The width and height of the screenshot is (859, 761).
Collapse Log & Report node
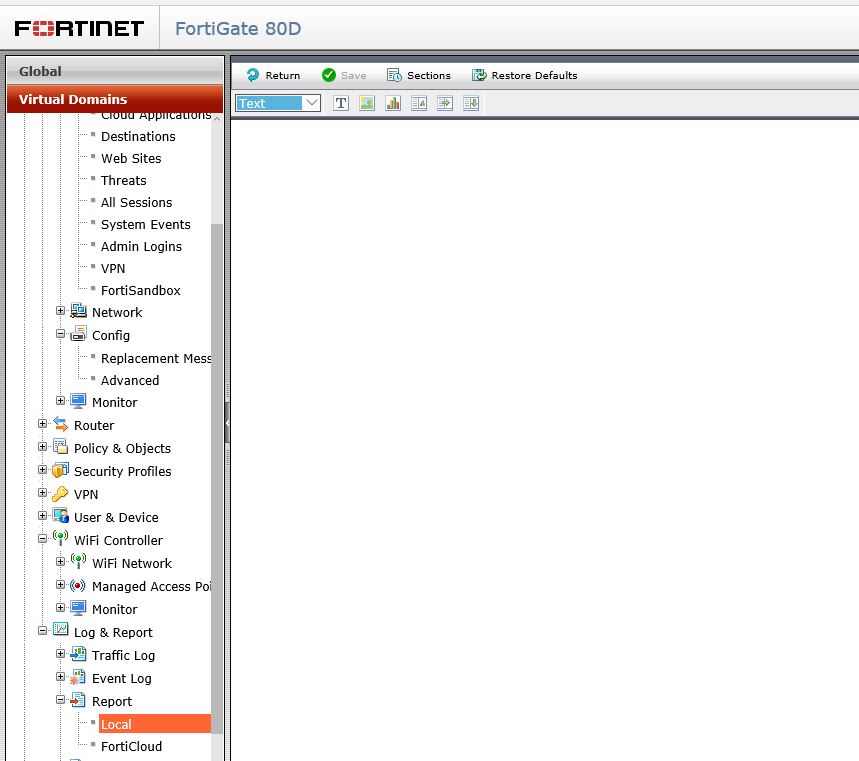point(42,631)
